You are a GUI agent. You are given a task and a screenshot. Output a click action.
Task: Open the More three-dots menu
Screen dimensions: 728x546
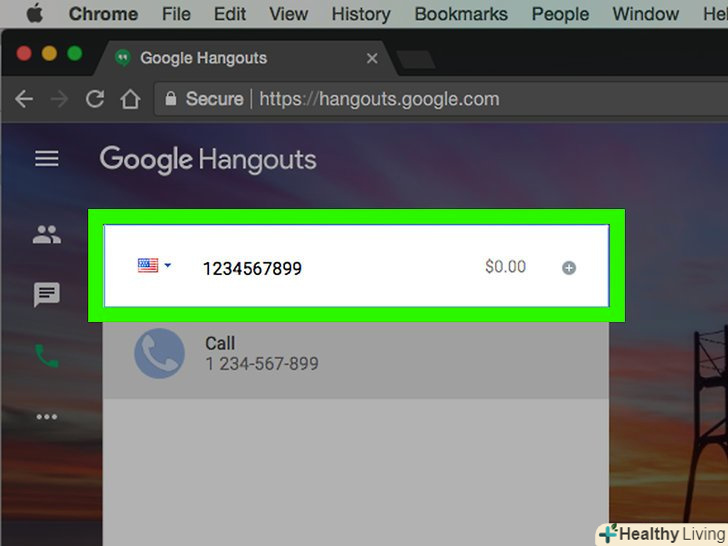point(47,416)
